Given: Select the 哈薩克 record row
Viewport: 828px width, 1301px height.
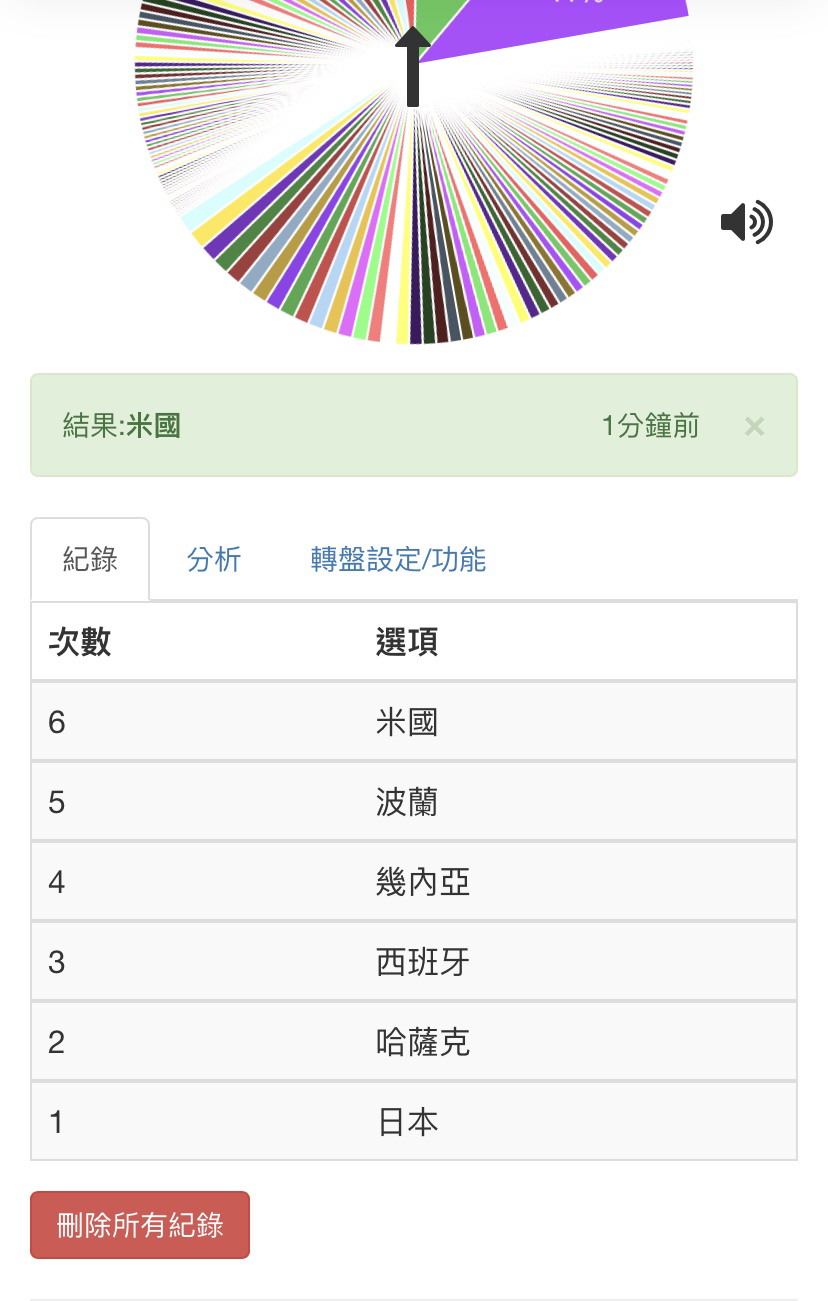Looking at the screenshot, I should point(414,1042).
